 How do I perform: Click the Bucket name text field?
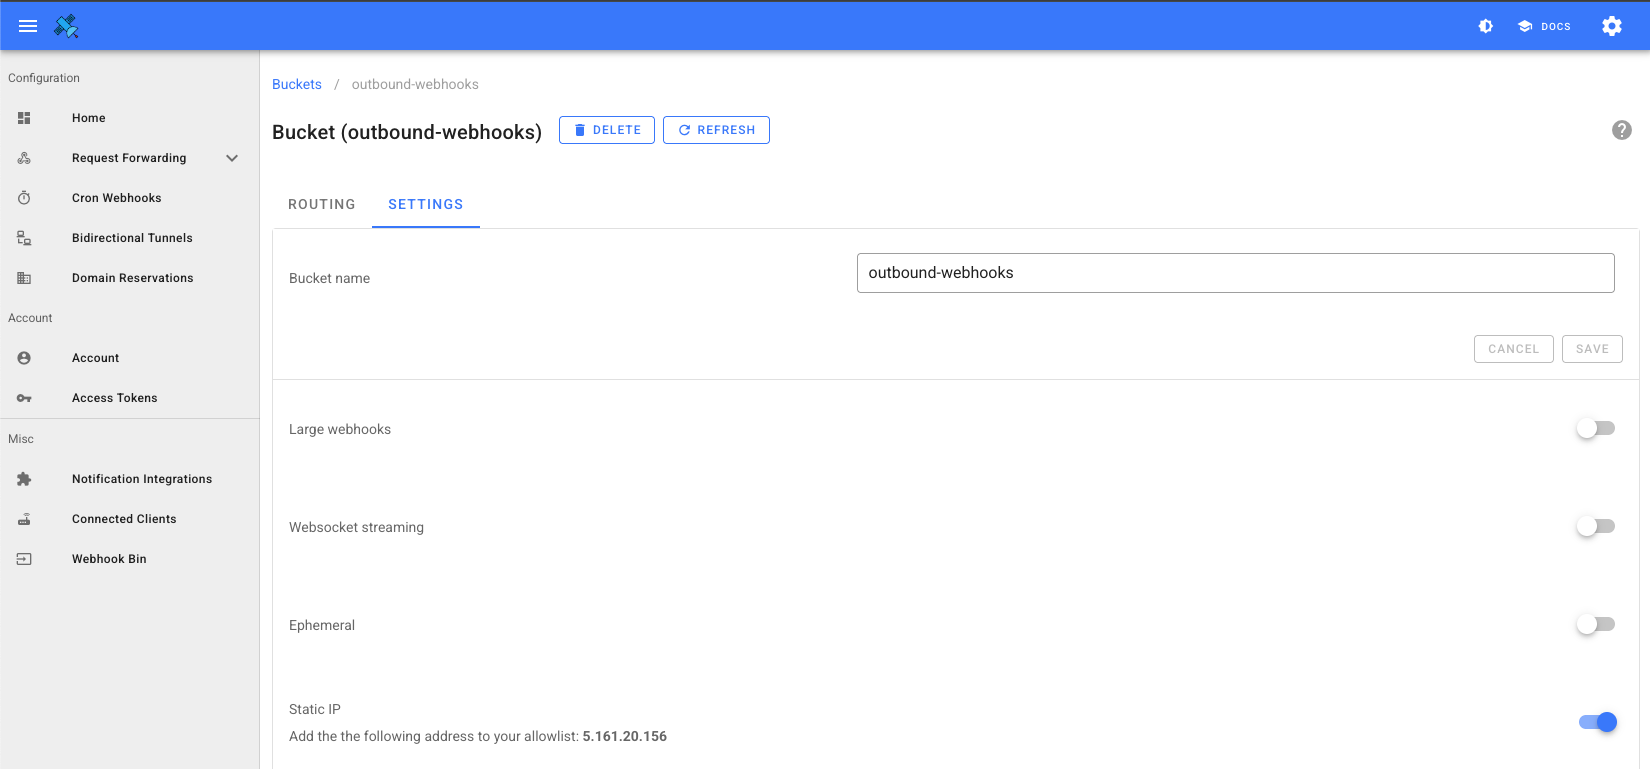[x=1235, y=273]
